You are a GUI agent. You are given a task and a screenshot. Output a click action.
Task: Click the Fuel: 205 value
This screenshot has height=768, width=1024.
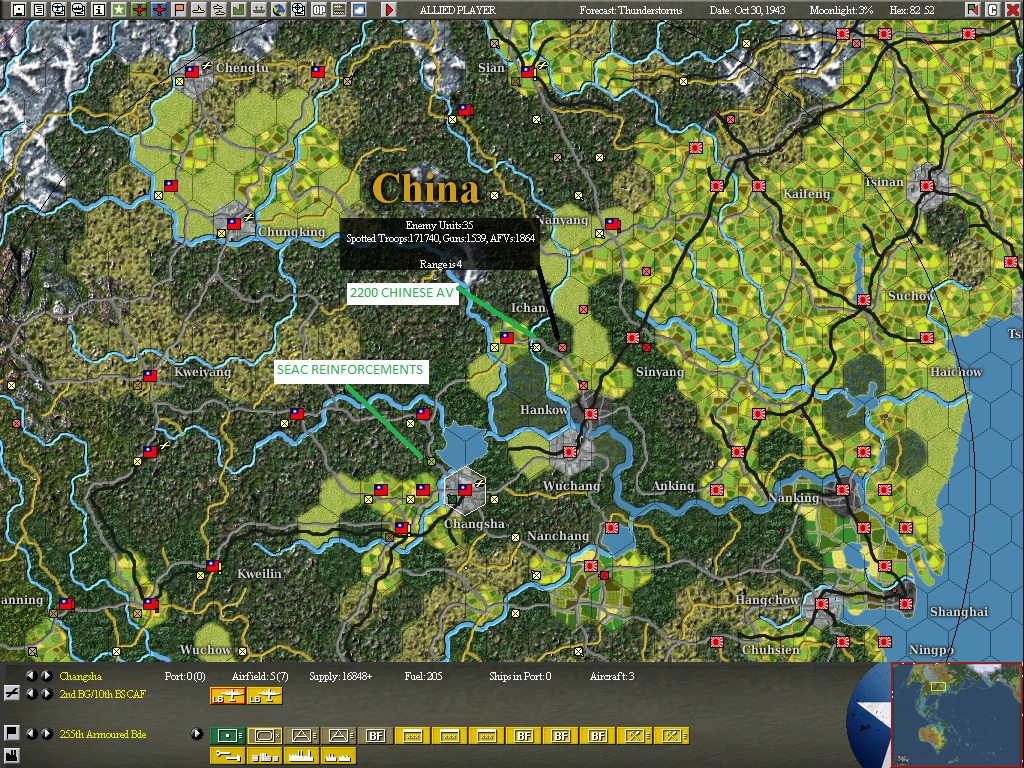tap(423, 676)
